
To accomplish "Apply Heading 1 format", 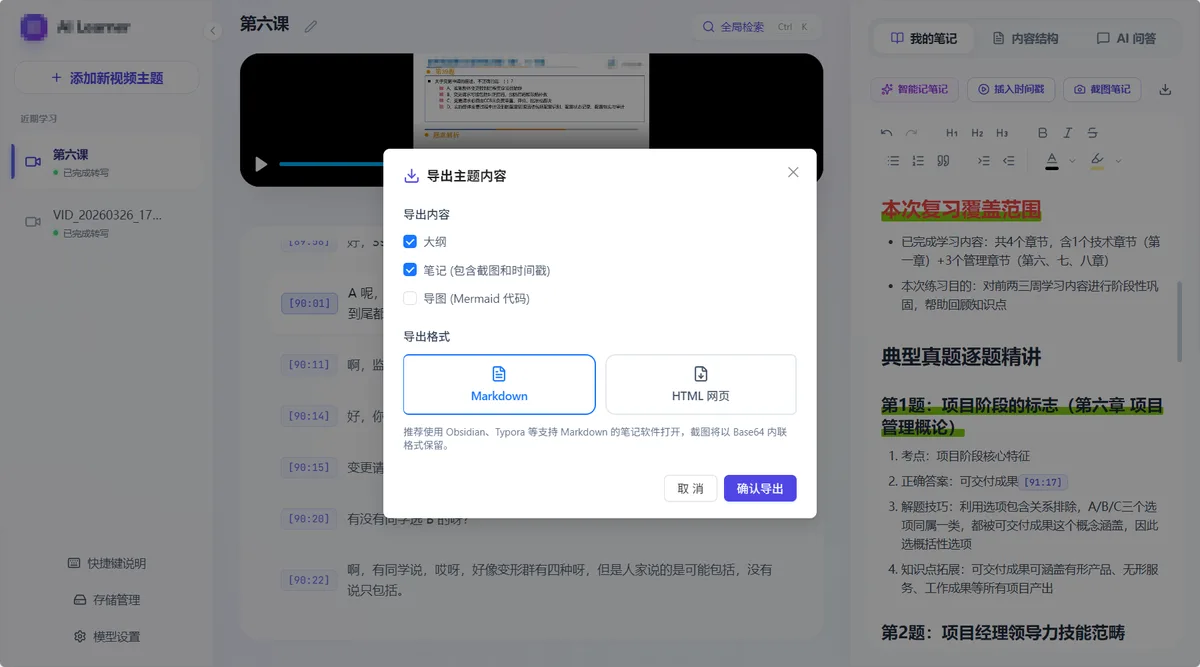I will click(952, 133).
